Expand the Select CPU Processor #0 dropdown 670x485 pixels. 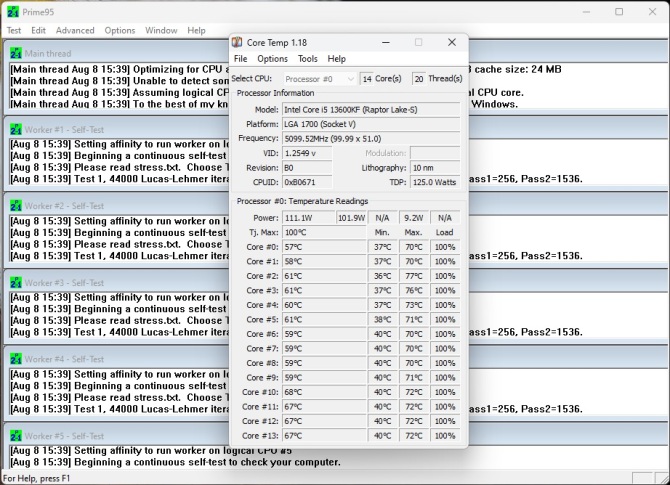(319, 78)
